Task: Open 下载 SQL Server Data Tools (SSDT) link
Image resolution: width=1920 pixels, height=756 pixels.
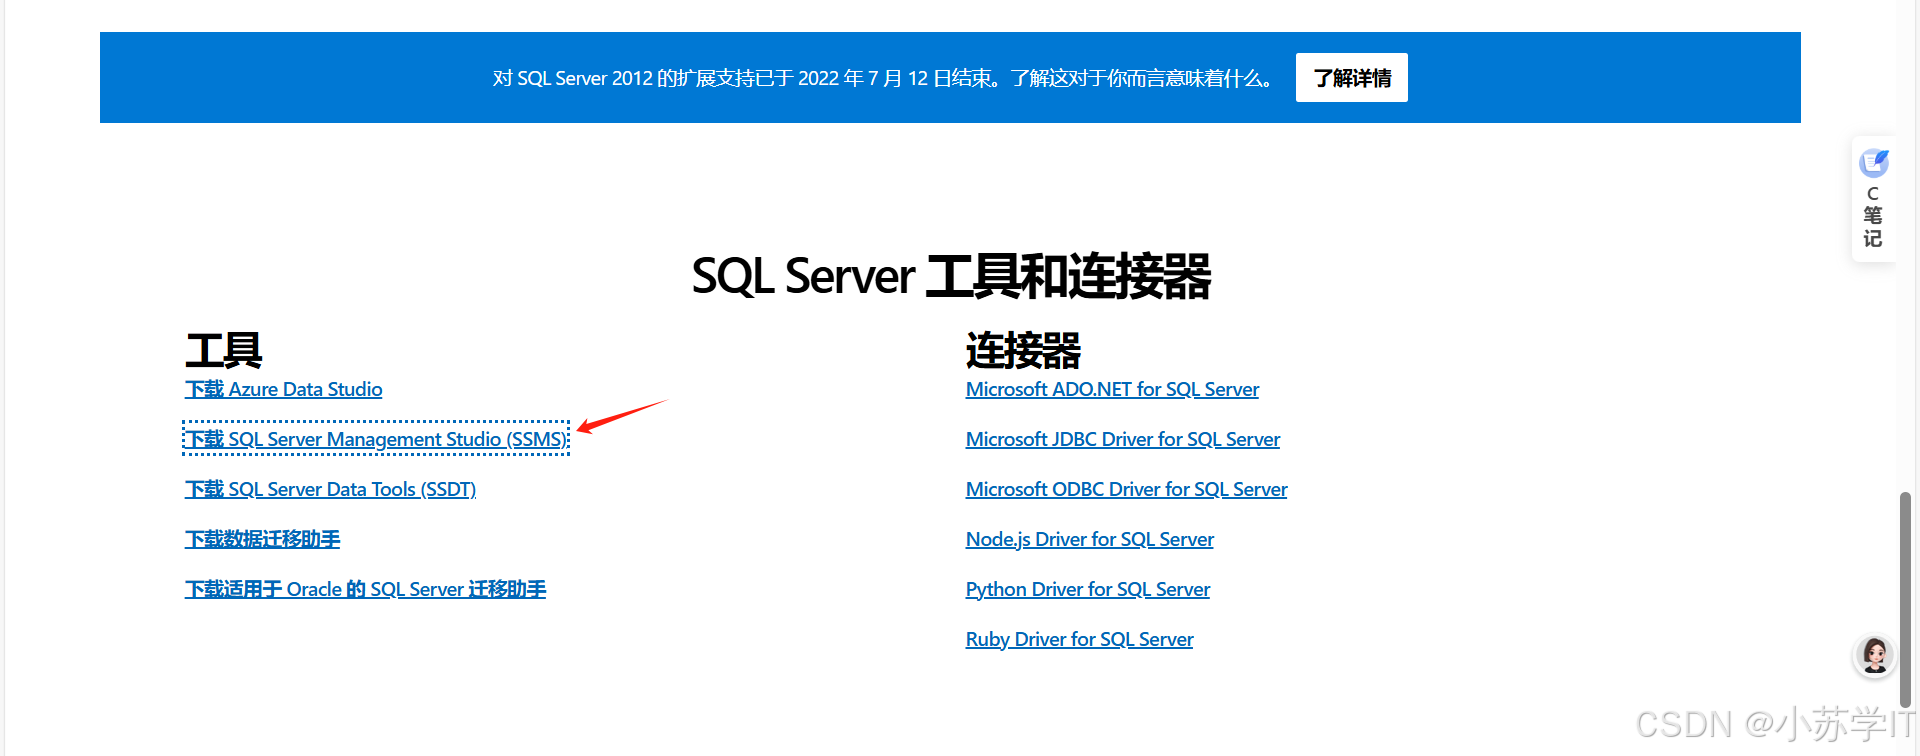Action: point(330,490)
